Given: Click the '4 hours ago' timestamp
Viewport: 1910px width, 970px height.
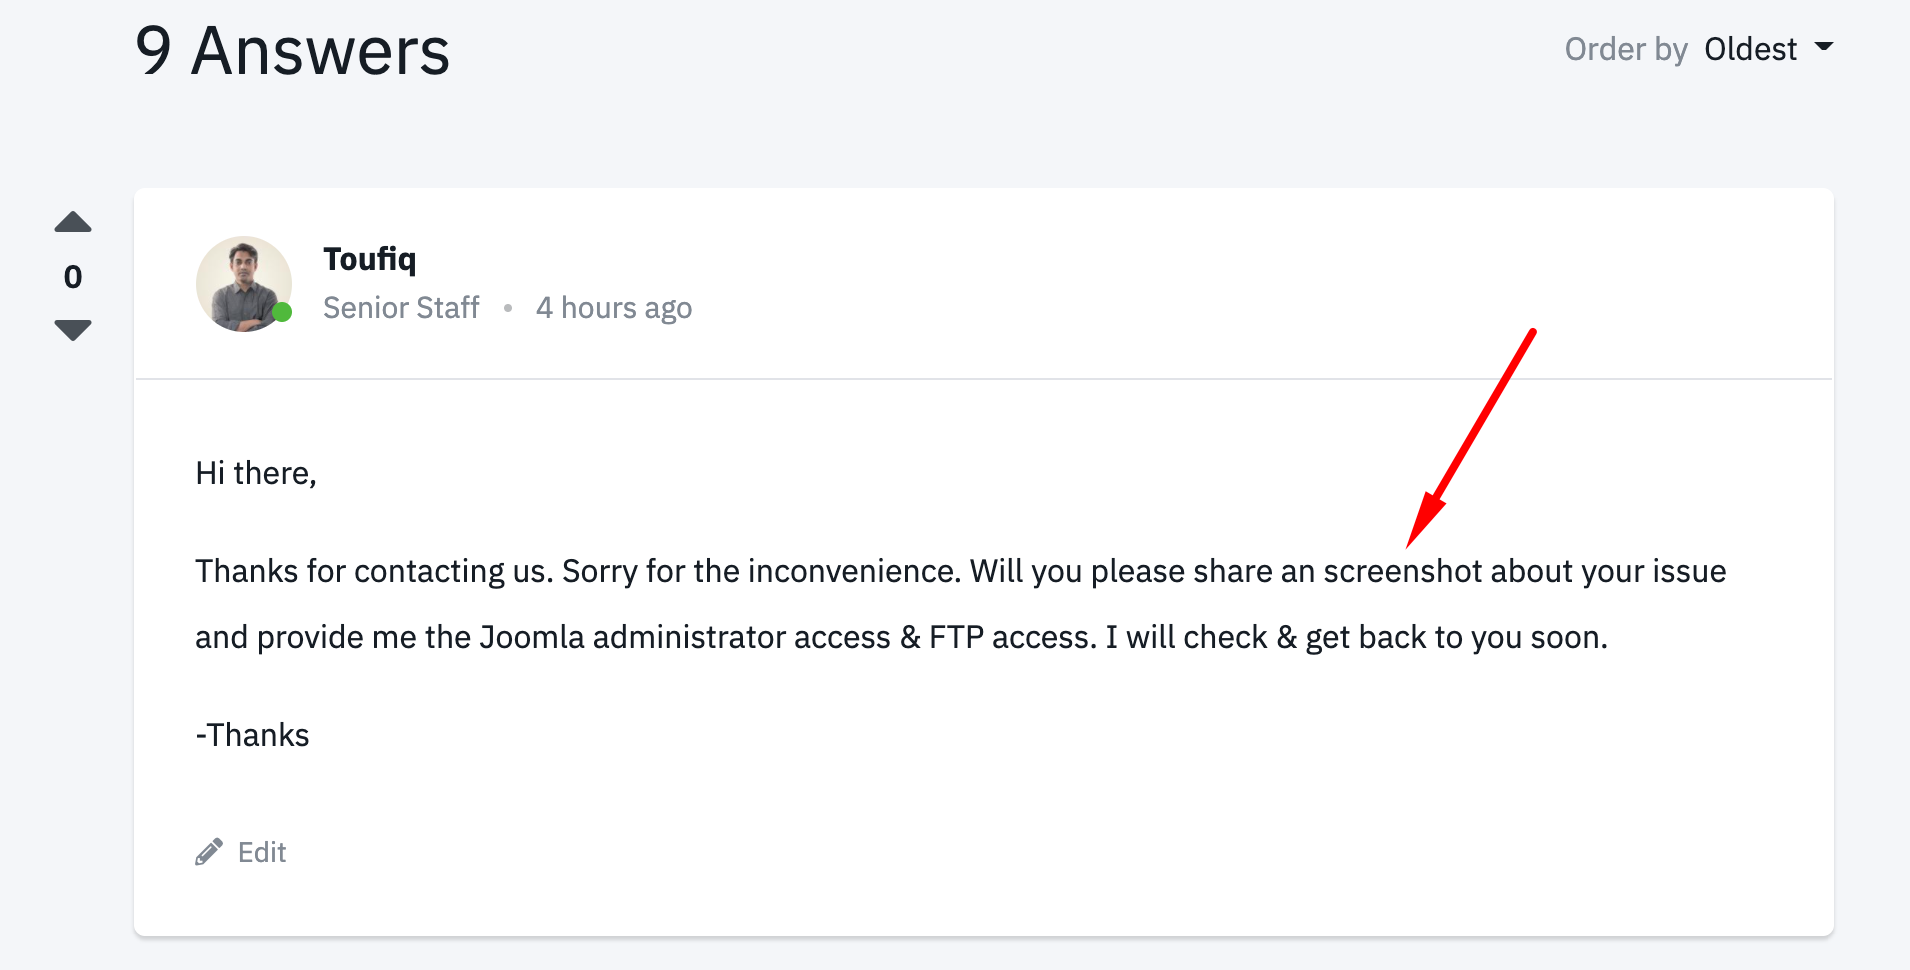Looking at the screenshot, I should (x=613, y=308).
